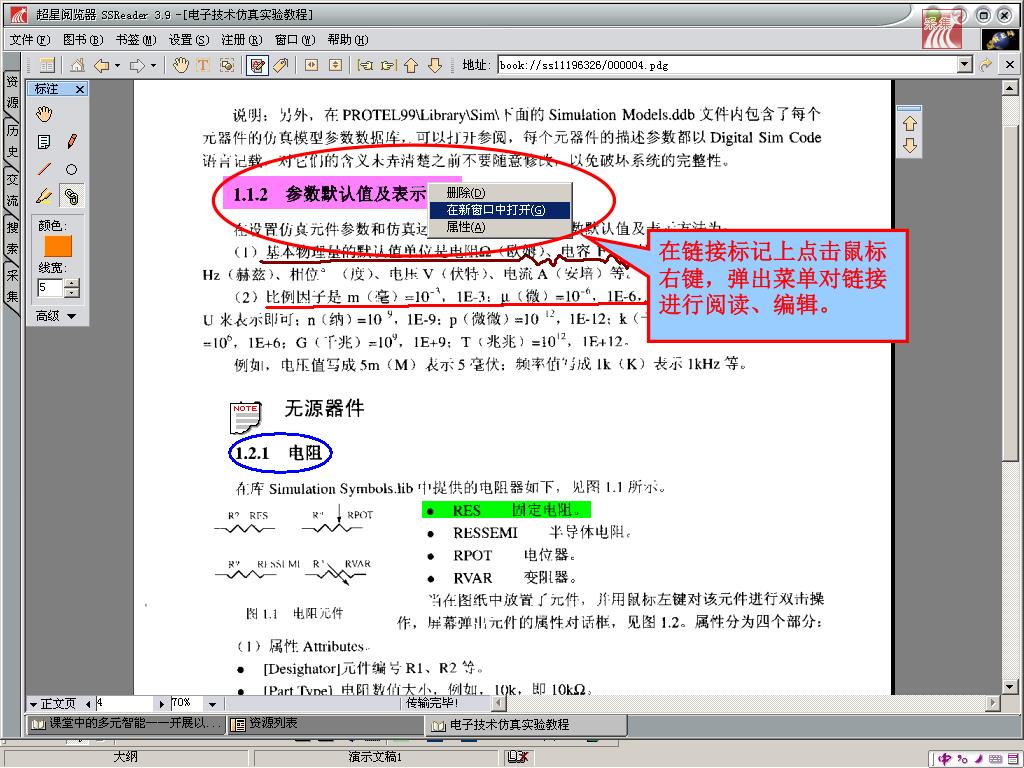Open the 资源 side tab

point(12,92)
